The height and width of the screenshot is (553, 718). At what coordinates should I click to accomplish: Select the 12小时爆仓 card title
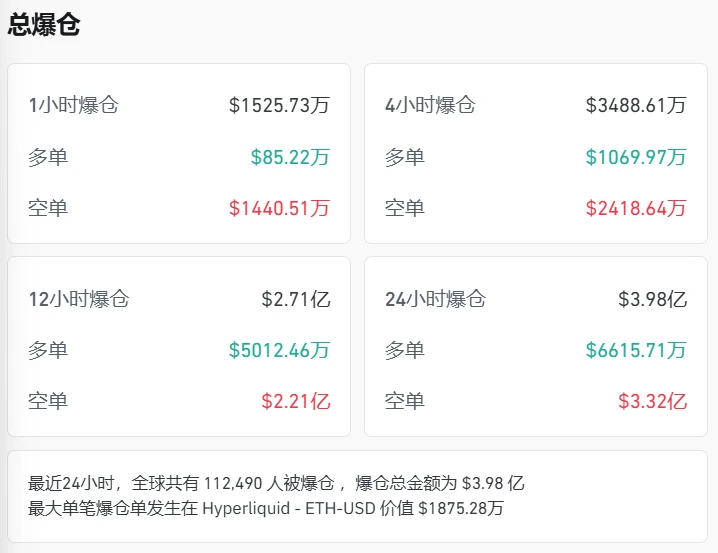(79, 299)
